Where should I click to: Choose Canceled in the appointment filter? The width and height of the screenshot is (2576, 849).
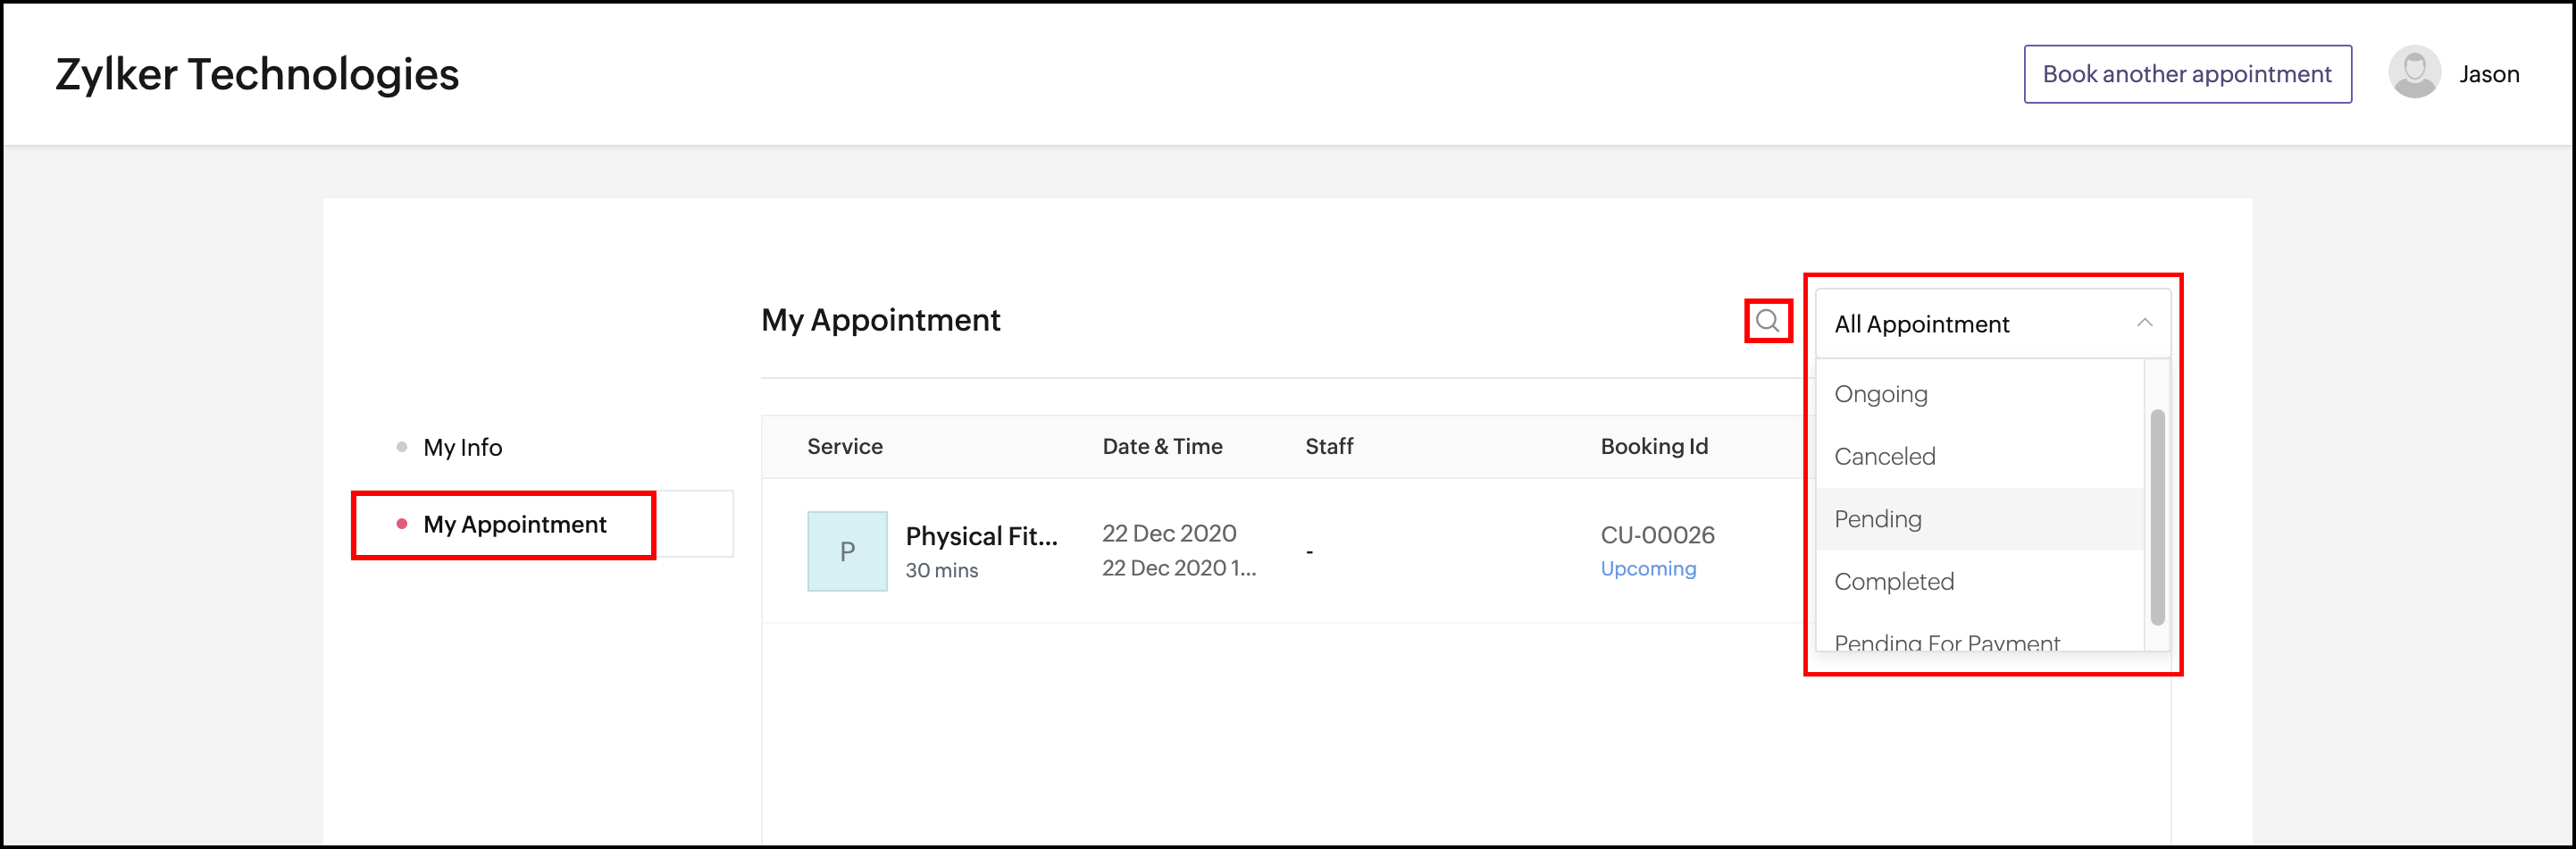(x=1884, y=457)
